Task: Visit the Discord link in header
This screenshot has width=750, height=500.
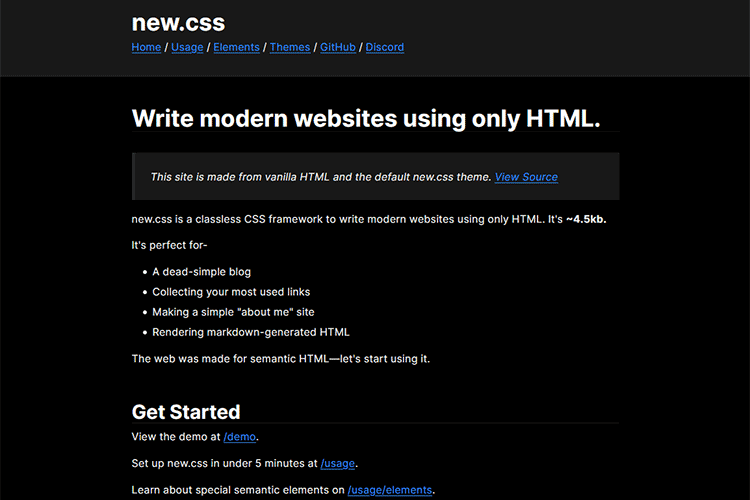Action: click(x=385, y=47)
